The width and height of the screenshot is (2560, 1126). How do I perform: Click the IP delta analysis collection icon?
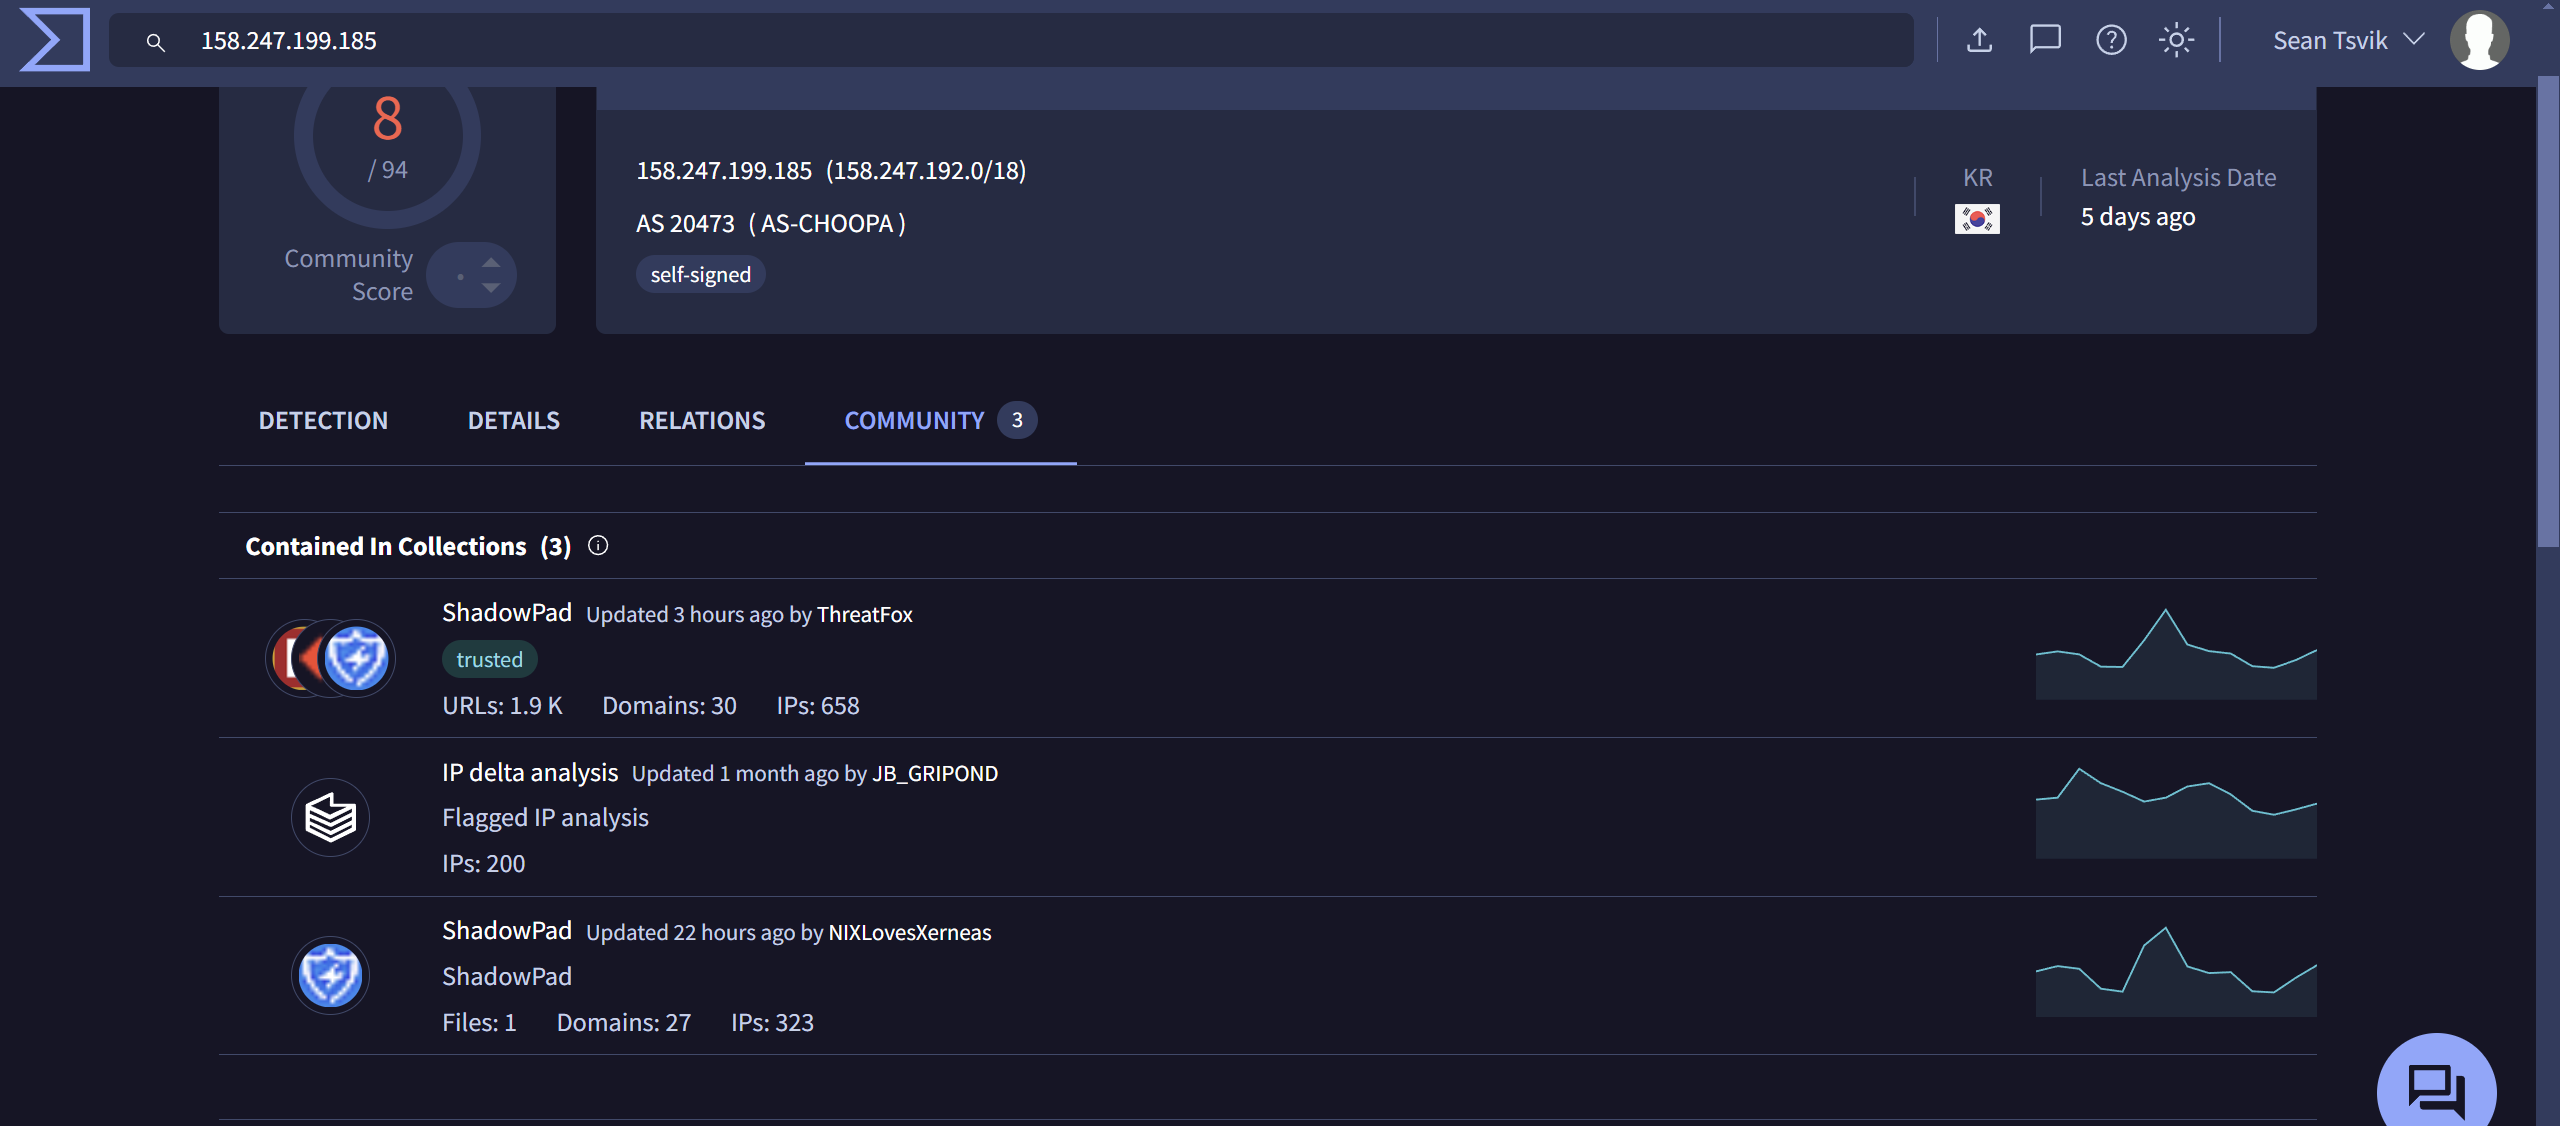tap(330, 817)
